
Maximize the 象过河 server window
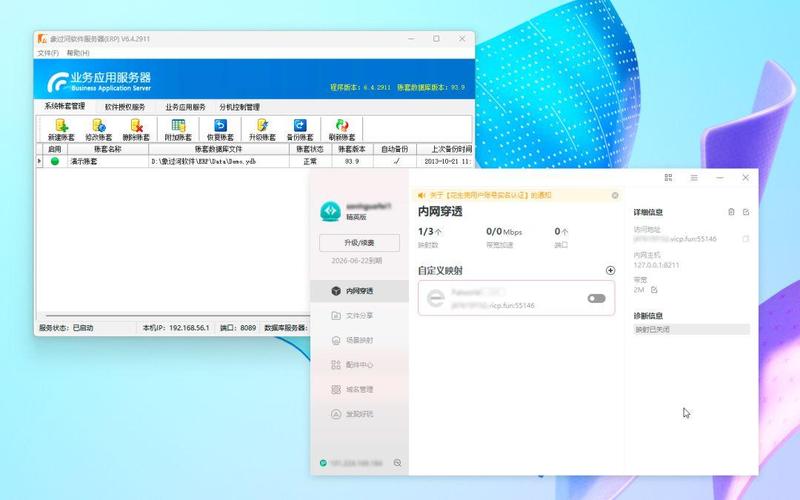[x=436, y=39]
